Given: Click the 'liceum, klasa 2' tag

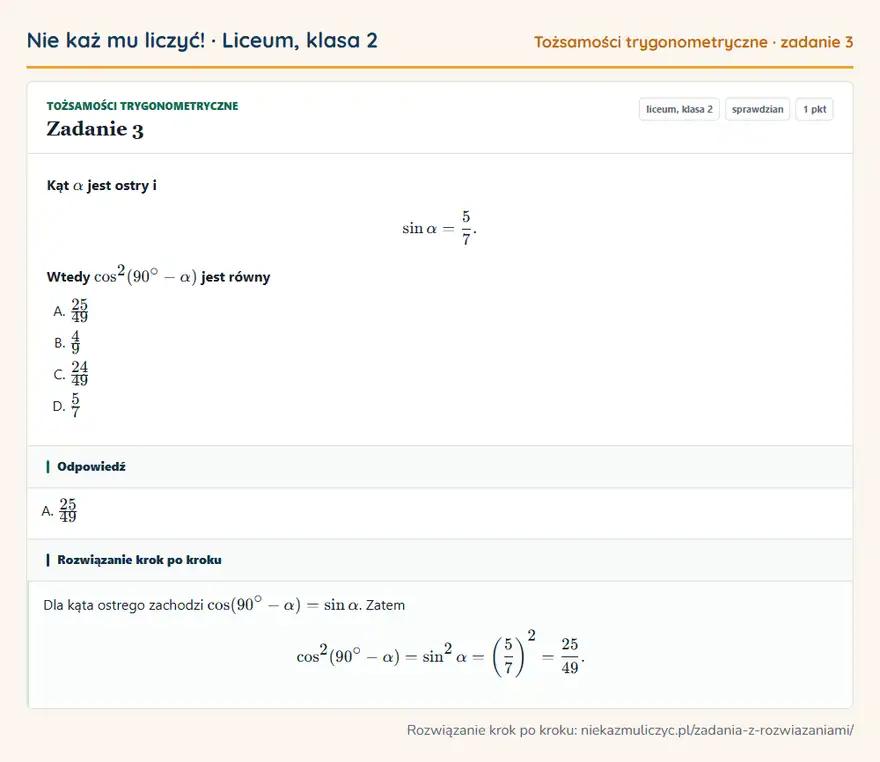Looking at the screenshot, I should (x=679, y=109).
